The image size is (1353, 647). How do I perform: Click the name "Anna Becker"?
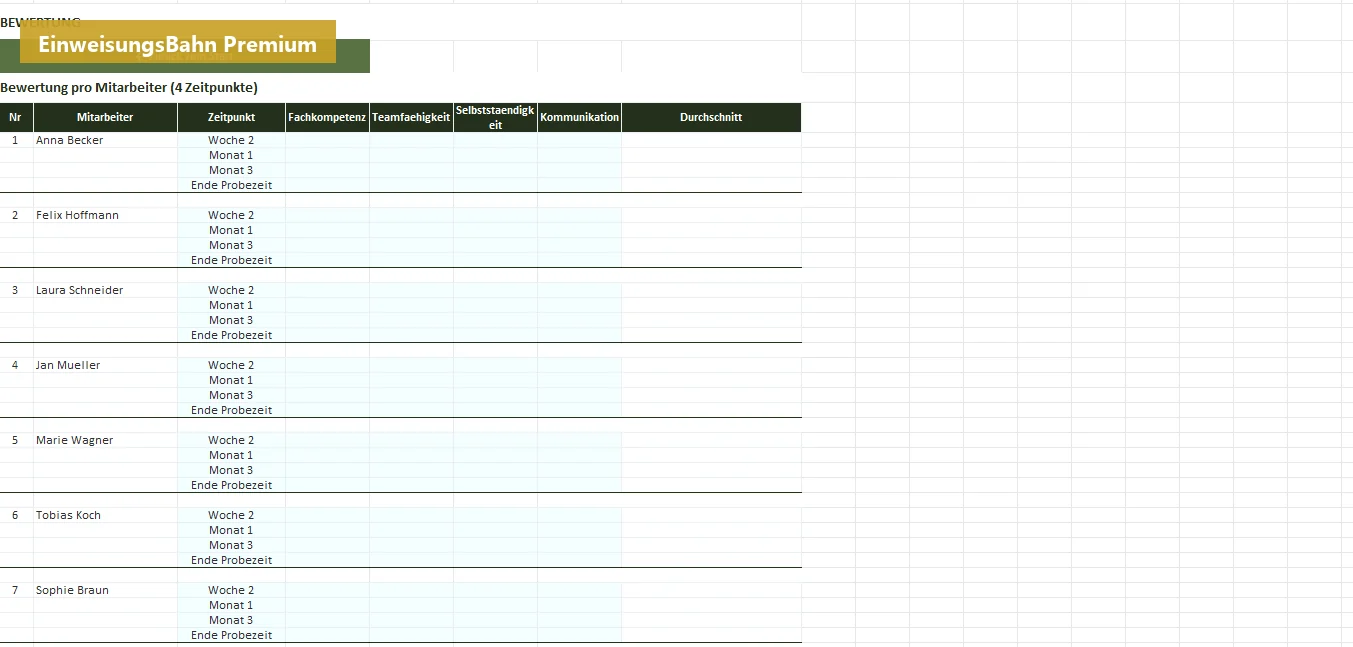pyautogui.click(x=70, y=140)
